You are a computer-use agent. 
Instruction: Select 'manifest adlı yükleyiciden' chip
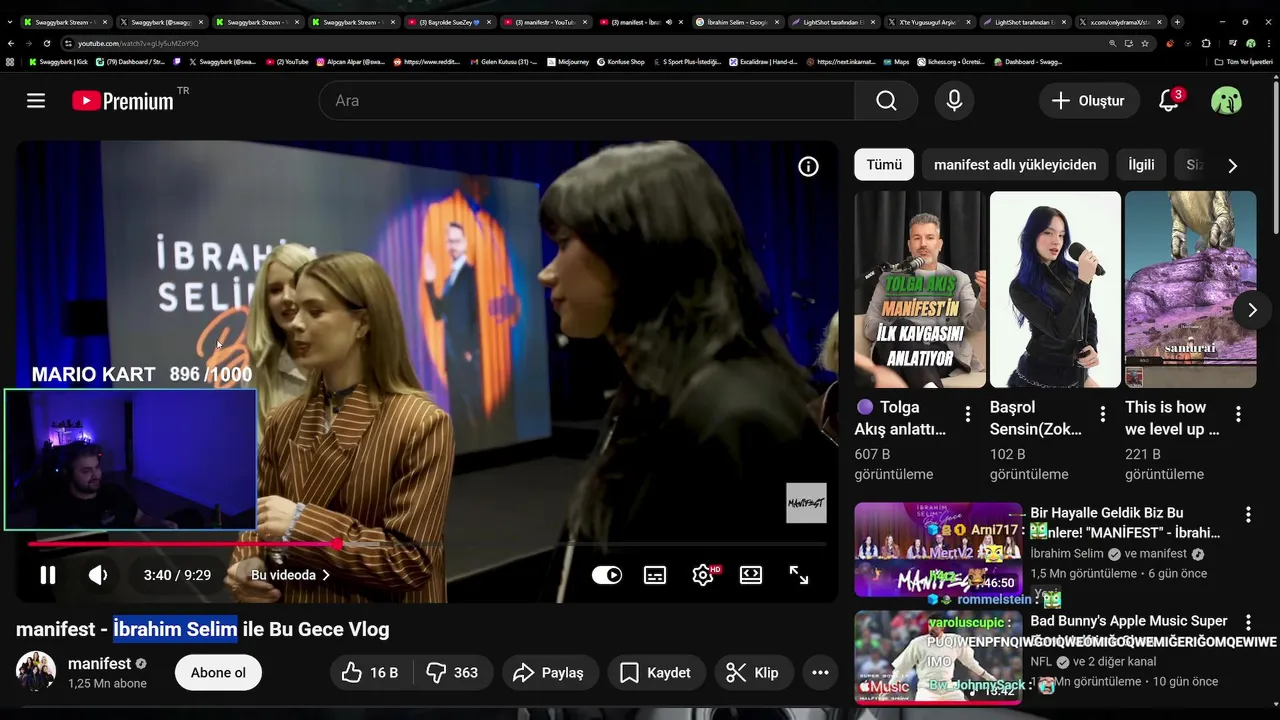pos(1015,165)
